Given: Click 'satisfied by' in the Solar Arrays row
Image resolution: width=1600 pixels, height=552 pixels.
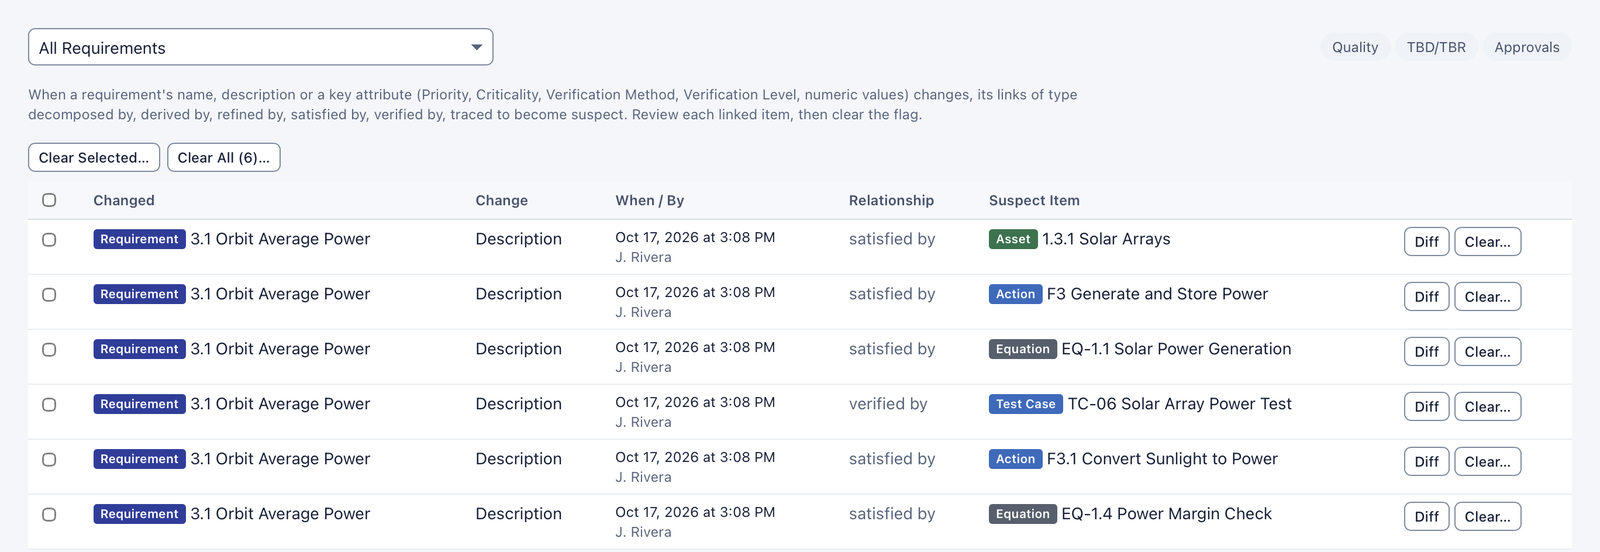Looking at the screenshot, I should (x=892, y=239).
